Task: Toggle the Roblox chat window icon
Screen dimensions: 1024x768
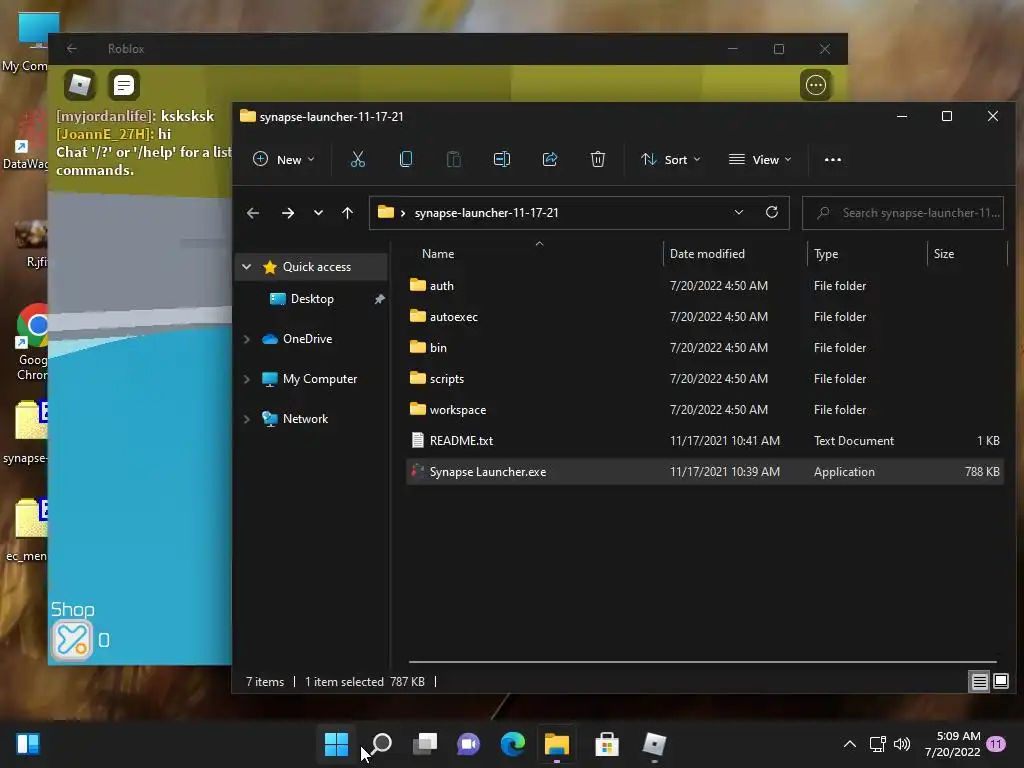Action: 123,85
